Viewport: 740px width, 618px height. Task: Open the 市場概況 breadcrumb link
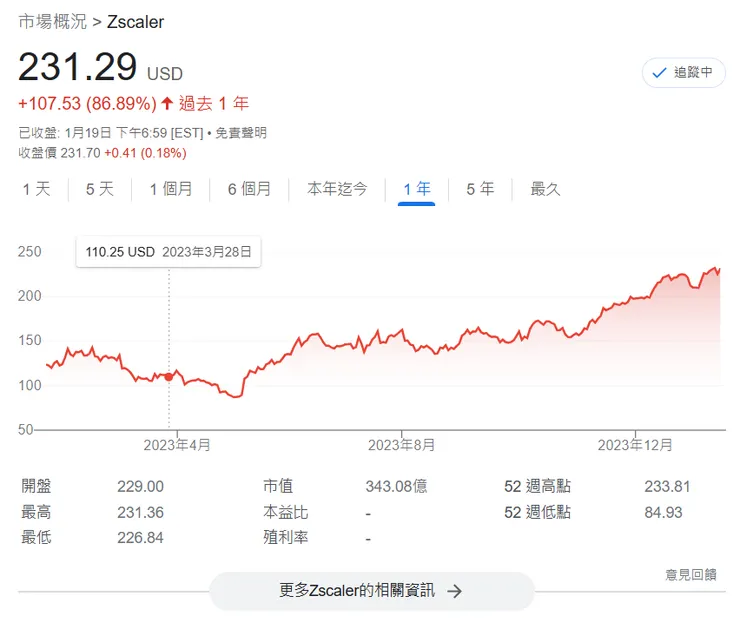point(52,21)
